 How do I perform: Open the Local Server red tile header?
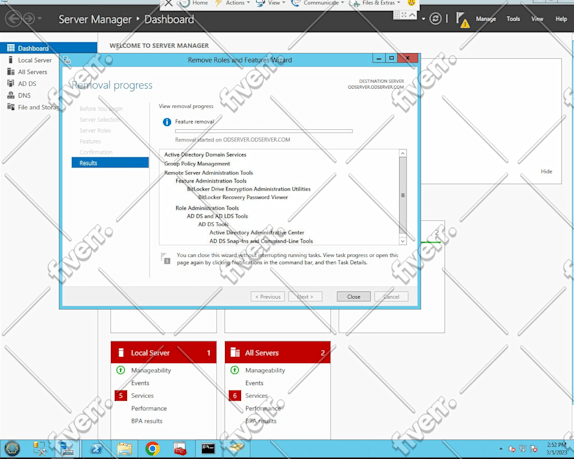pyautogui.click(x=164, y=352)
